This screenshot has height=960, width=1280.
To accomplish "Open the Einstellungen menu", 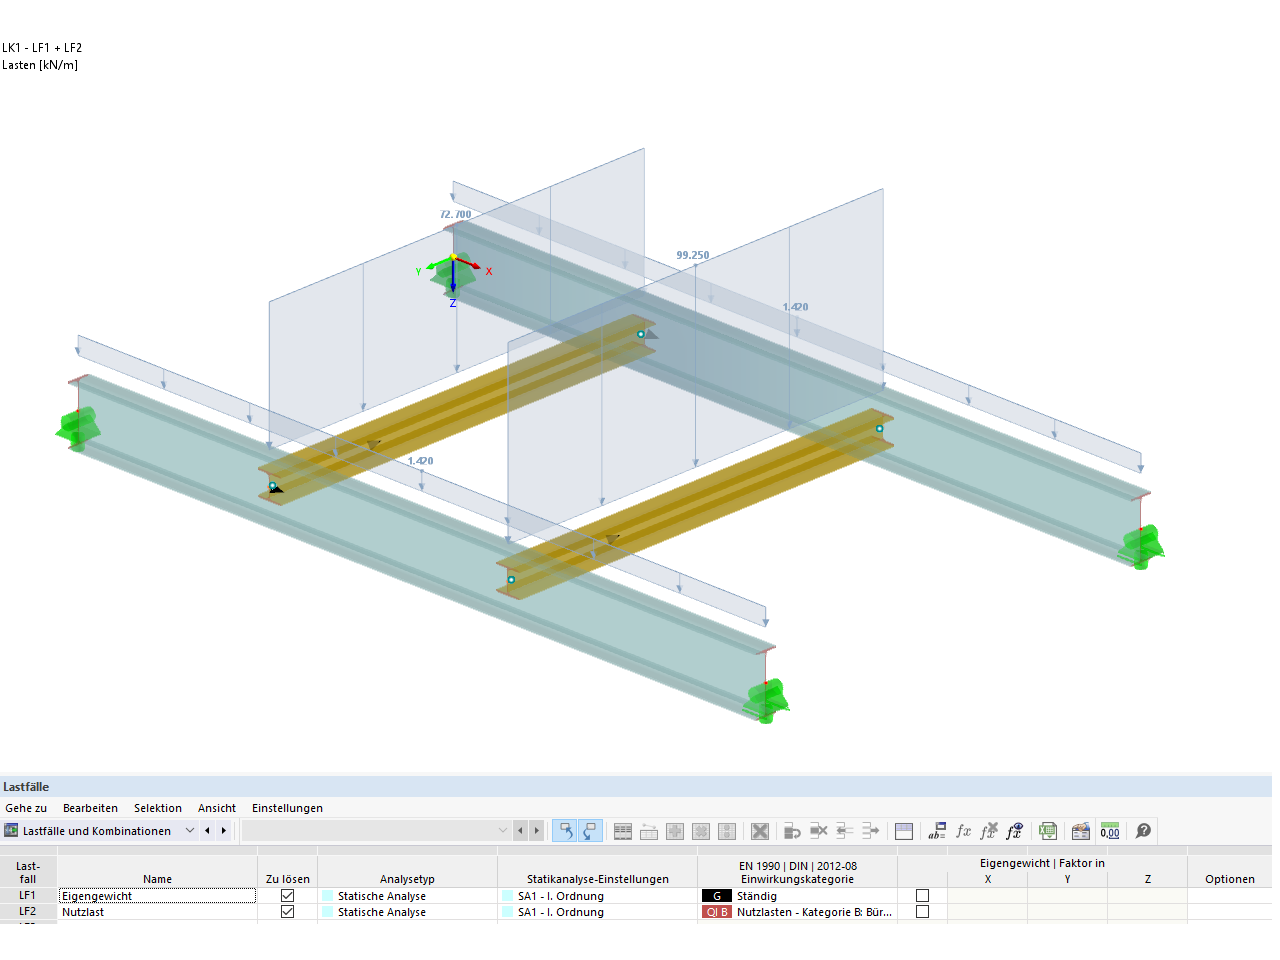I will [x=287, y=808].
